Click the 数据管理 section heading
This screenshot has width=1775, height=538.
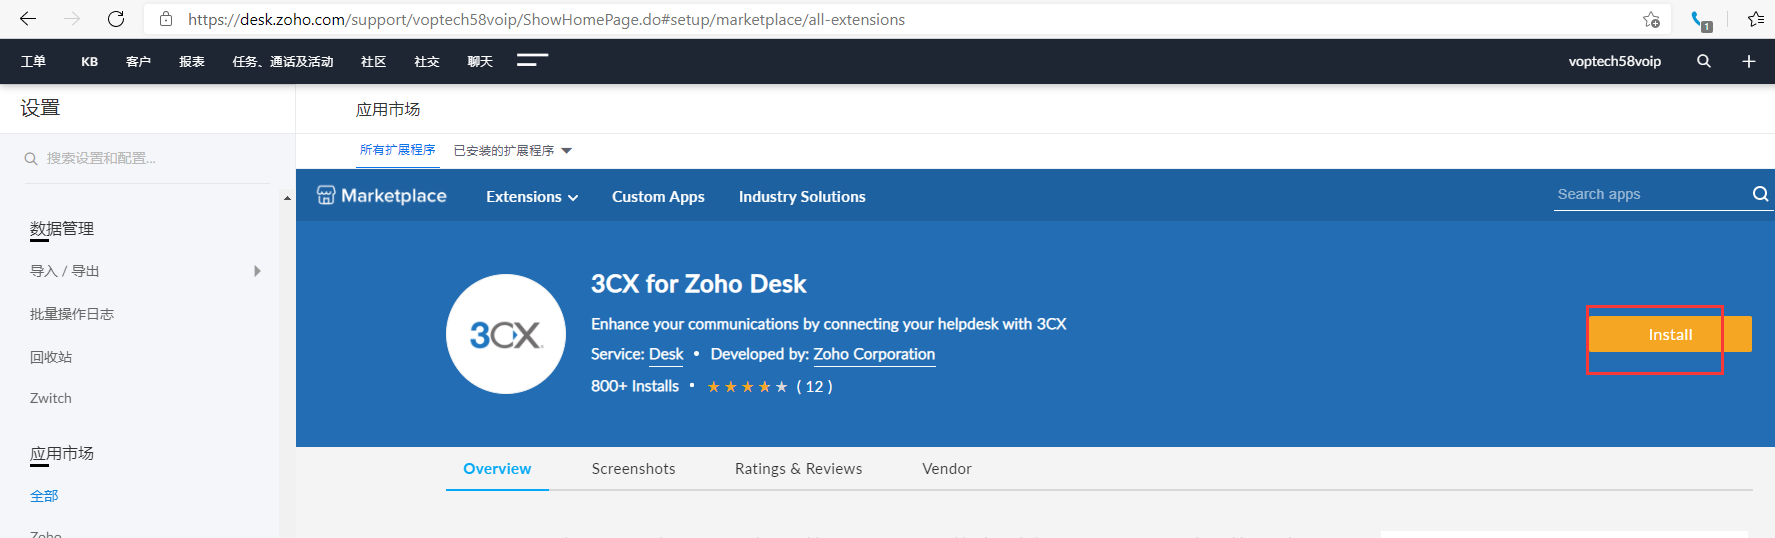click(x=62, y=229)
